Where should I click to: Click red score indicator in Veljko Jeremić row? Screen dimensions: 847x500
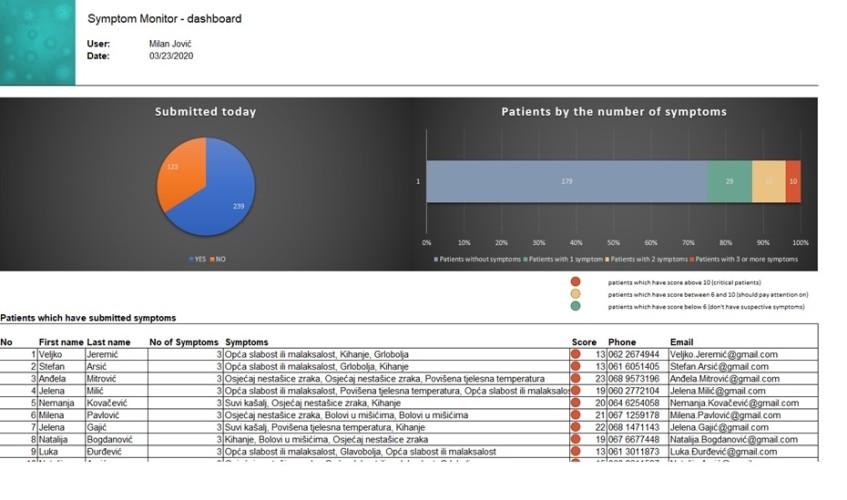[x=575, y=354]
